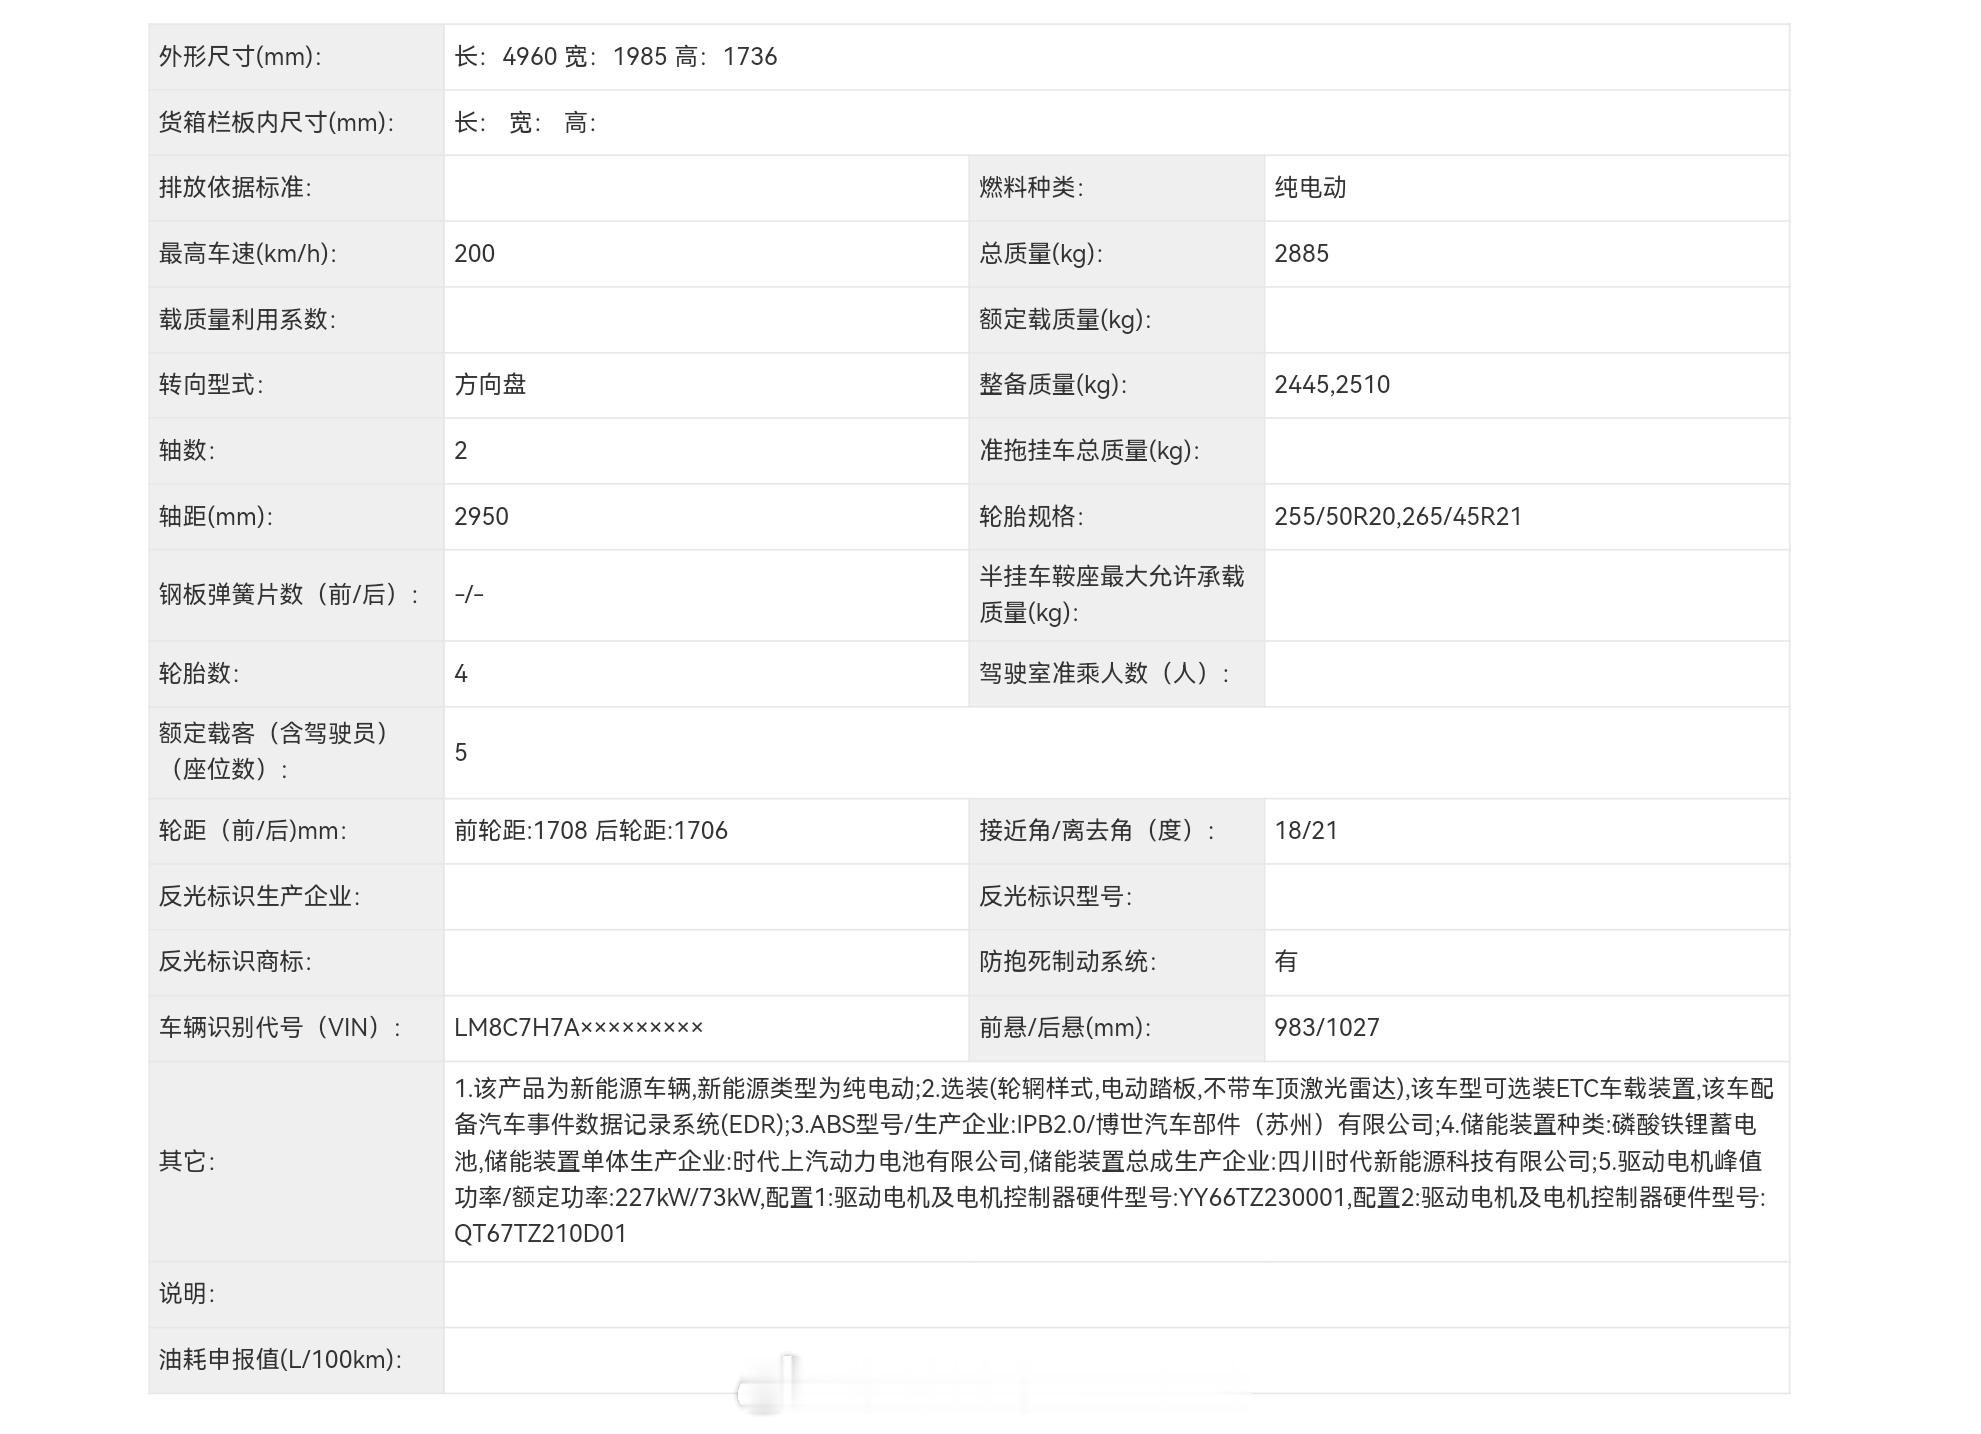Select the 纯电动 fuel type value
Image resolution: width=1981 pixels, height=1434 pixels.
pos(1310,188)
